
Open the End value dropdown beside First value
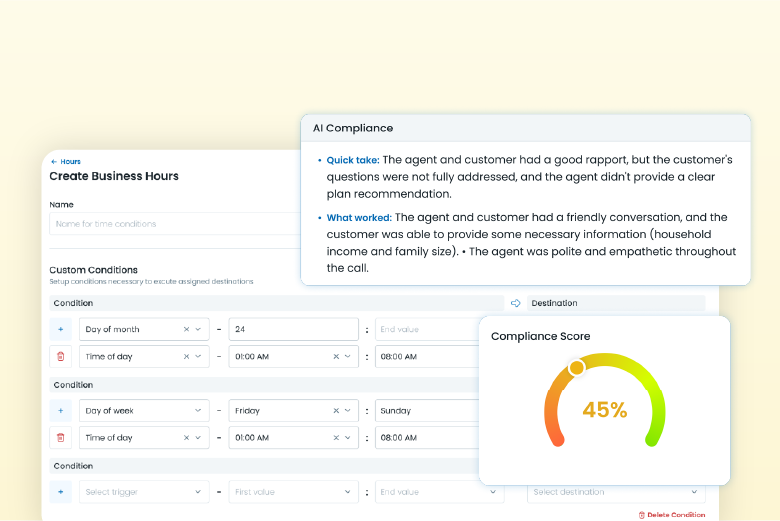(x=438, y=492)
